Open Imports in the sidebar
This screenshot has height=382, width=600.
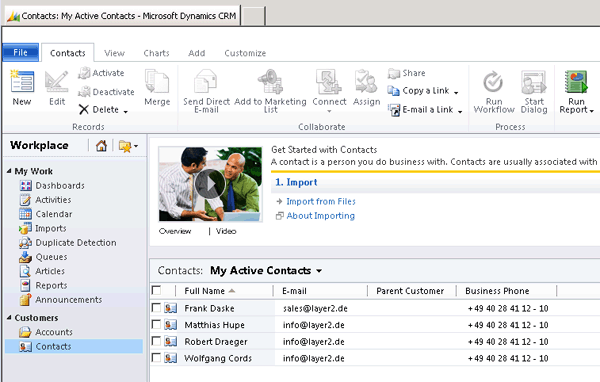pos(43,229)
